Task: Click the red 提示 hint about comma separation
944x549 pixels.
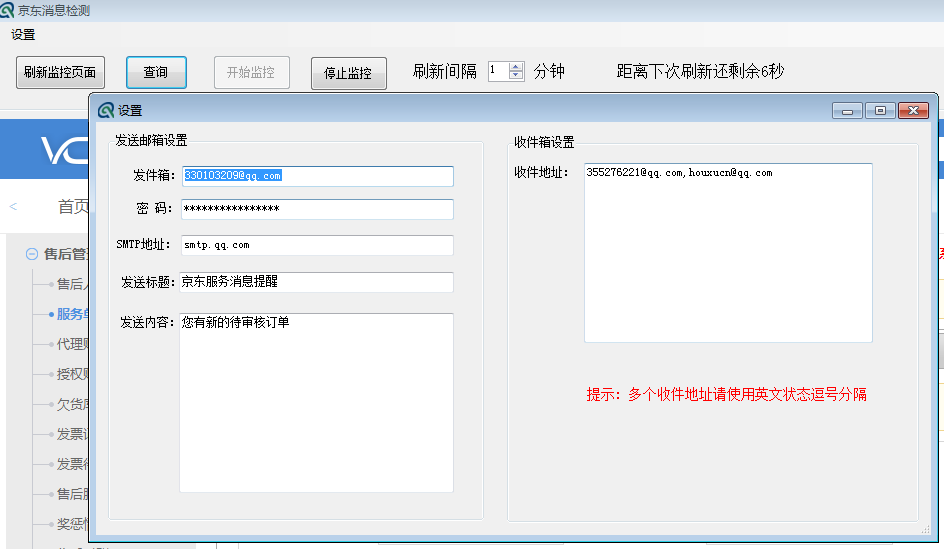Action: pos(727,394)
